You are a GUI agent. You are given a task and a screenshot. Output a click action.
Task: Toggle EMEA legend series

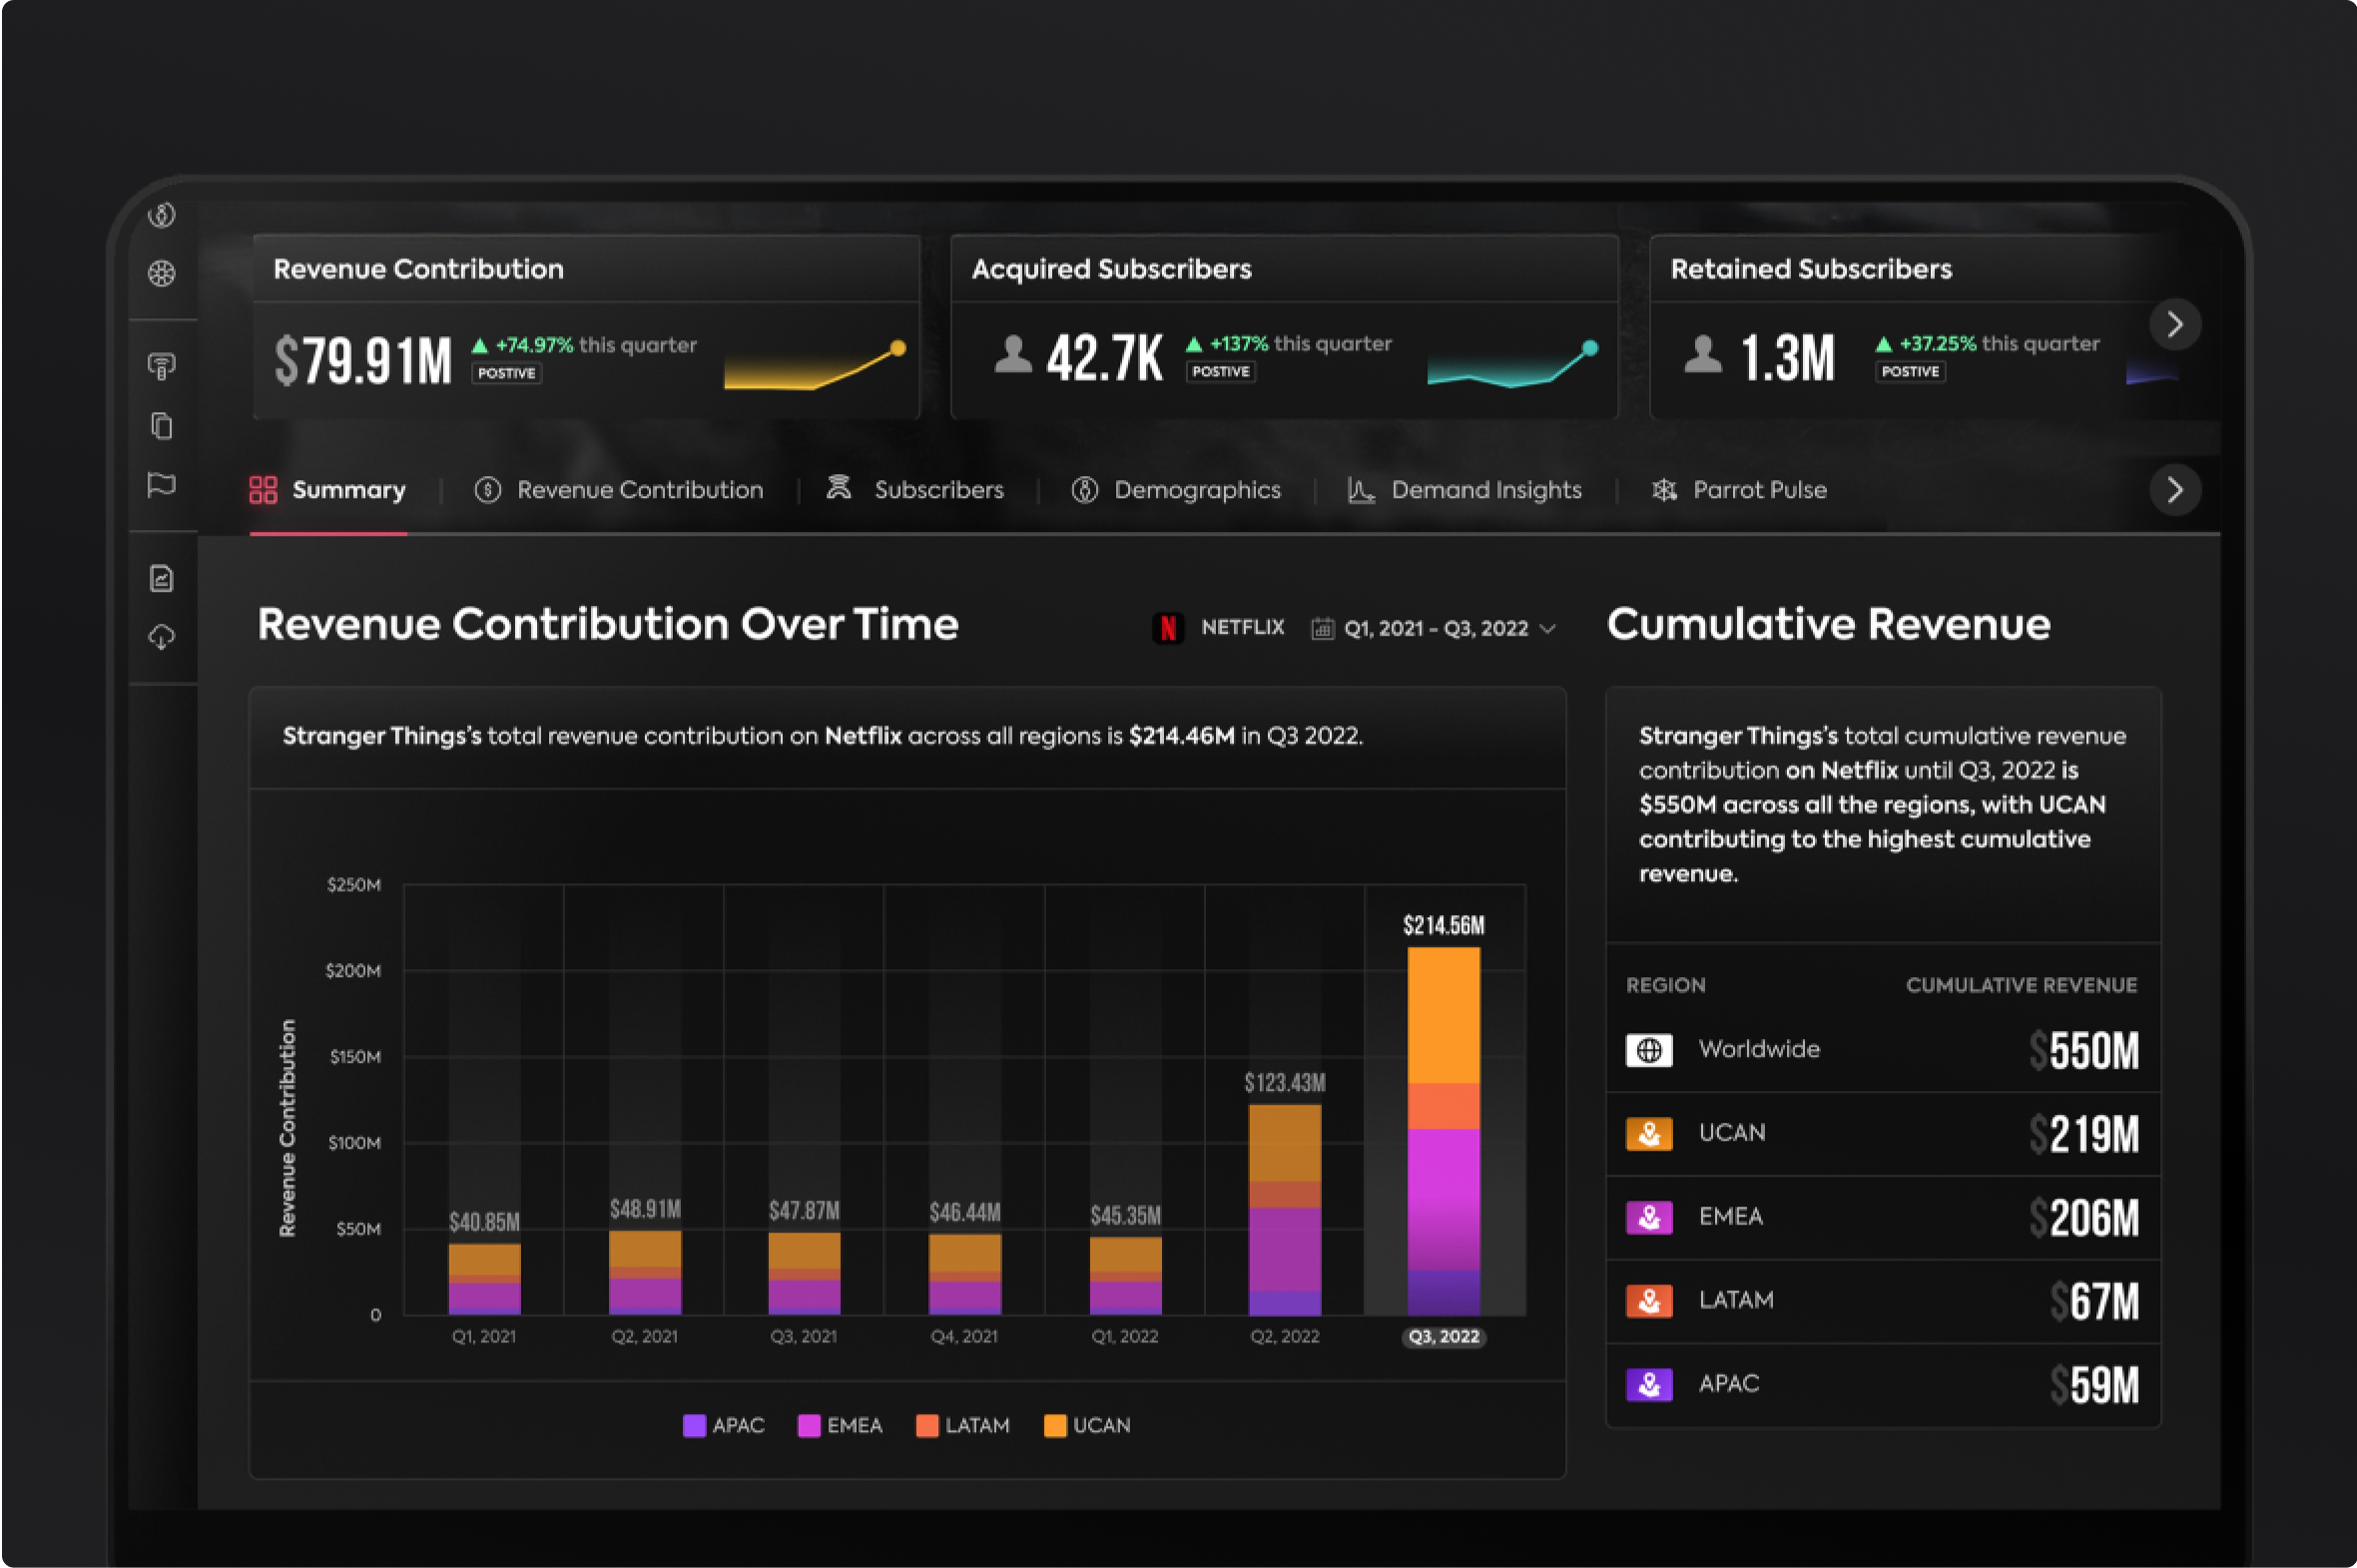pos(840,1425)
